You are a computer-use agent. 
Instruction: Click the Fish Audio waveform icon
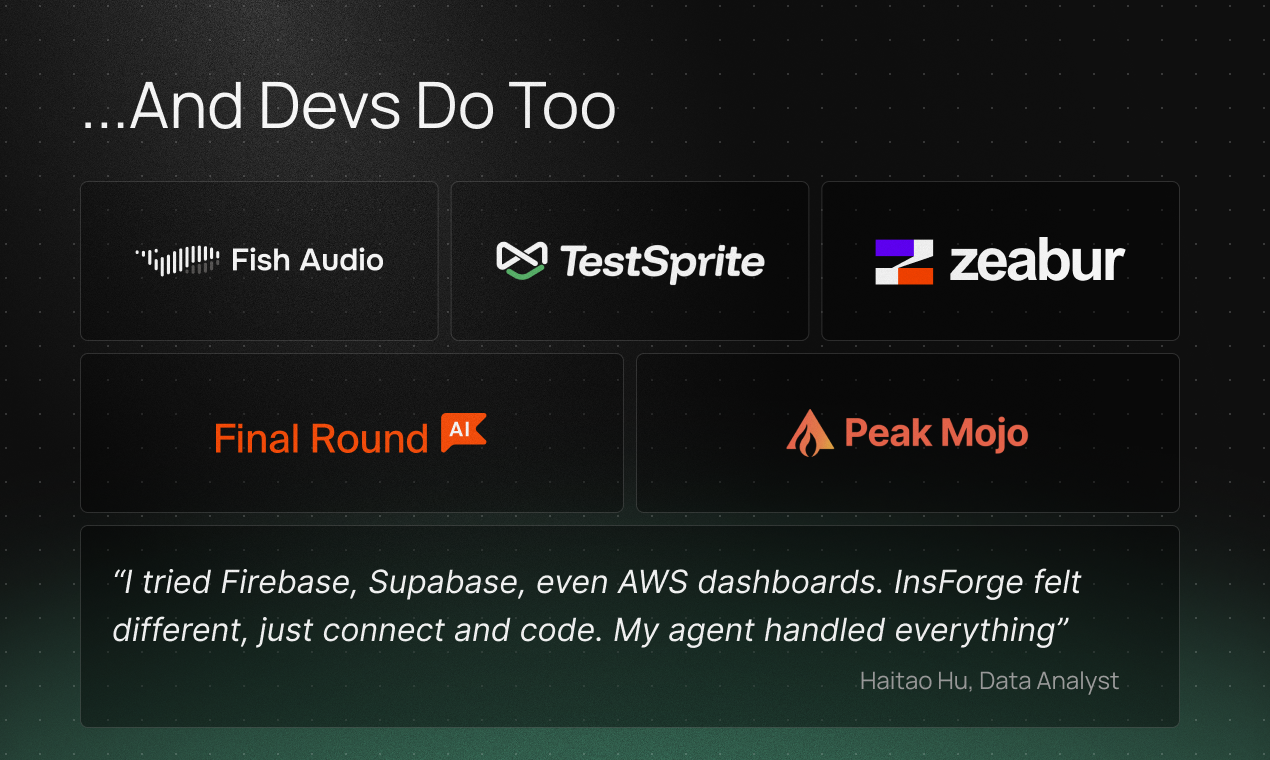pyautogui.click(x=177, y=261)
